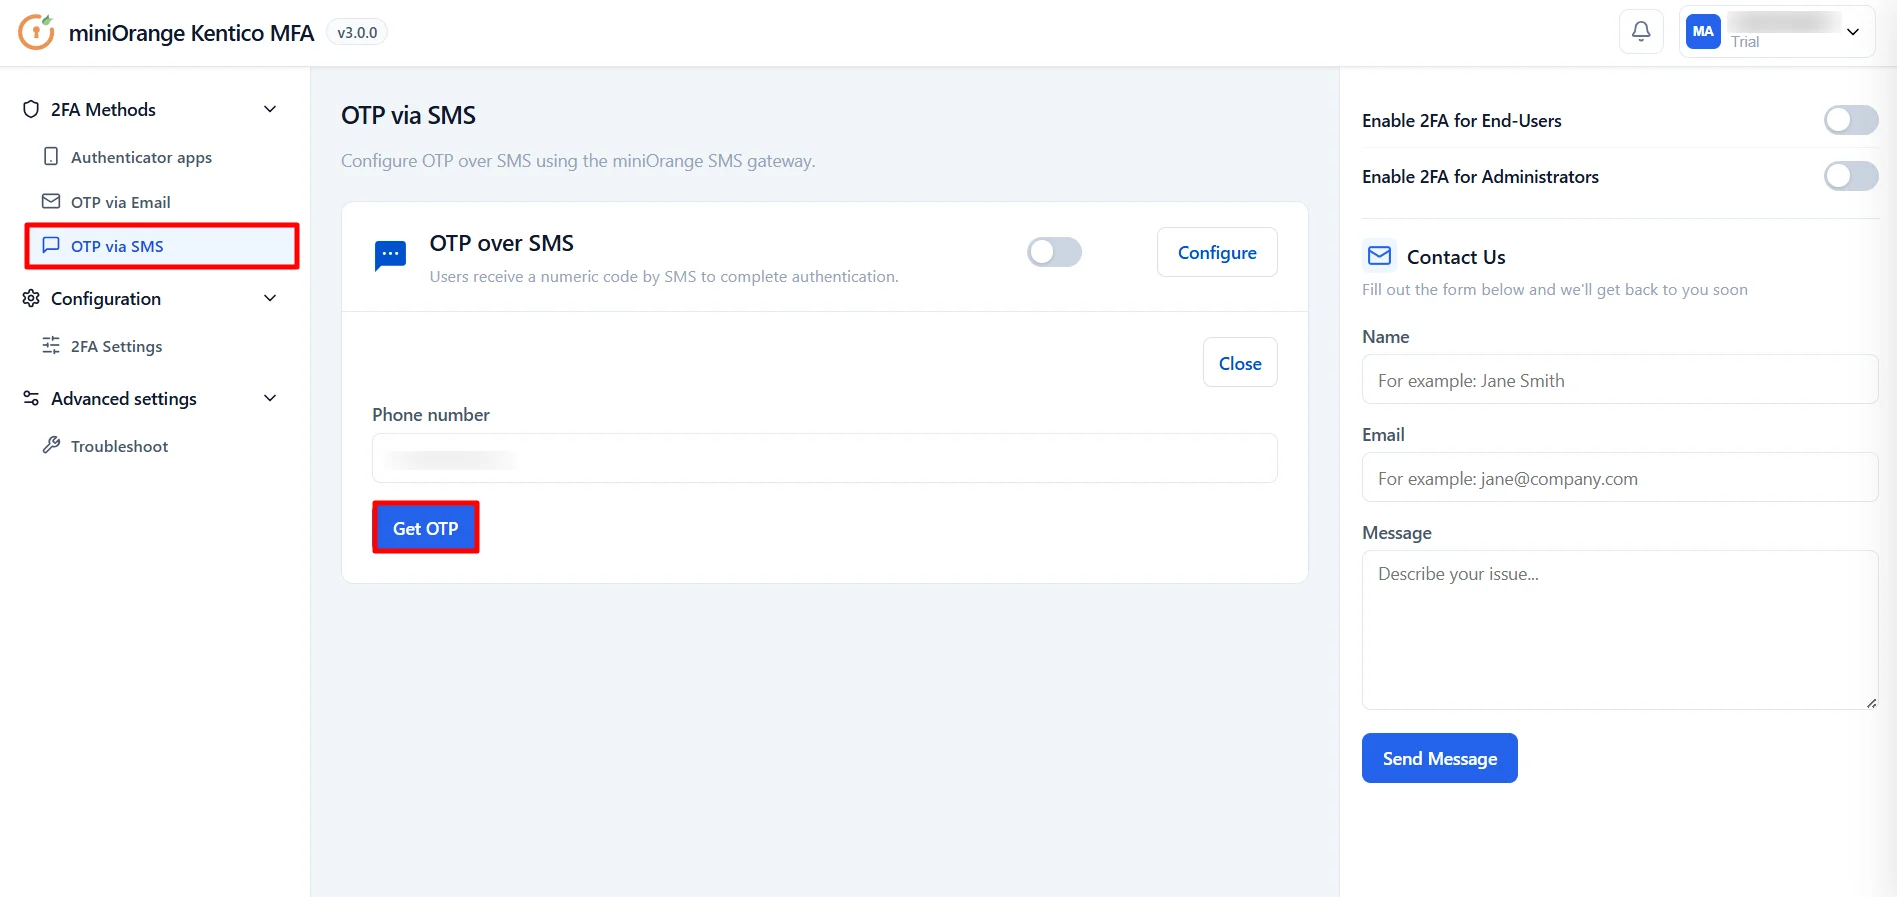This screenshot has height=897, width=1897.
Task: Select OTP via SMS menu item
Action: coord(161,246)
